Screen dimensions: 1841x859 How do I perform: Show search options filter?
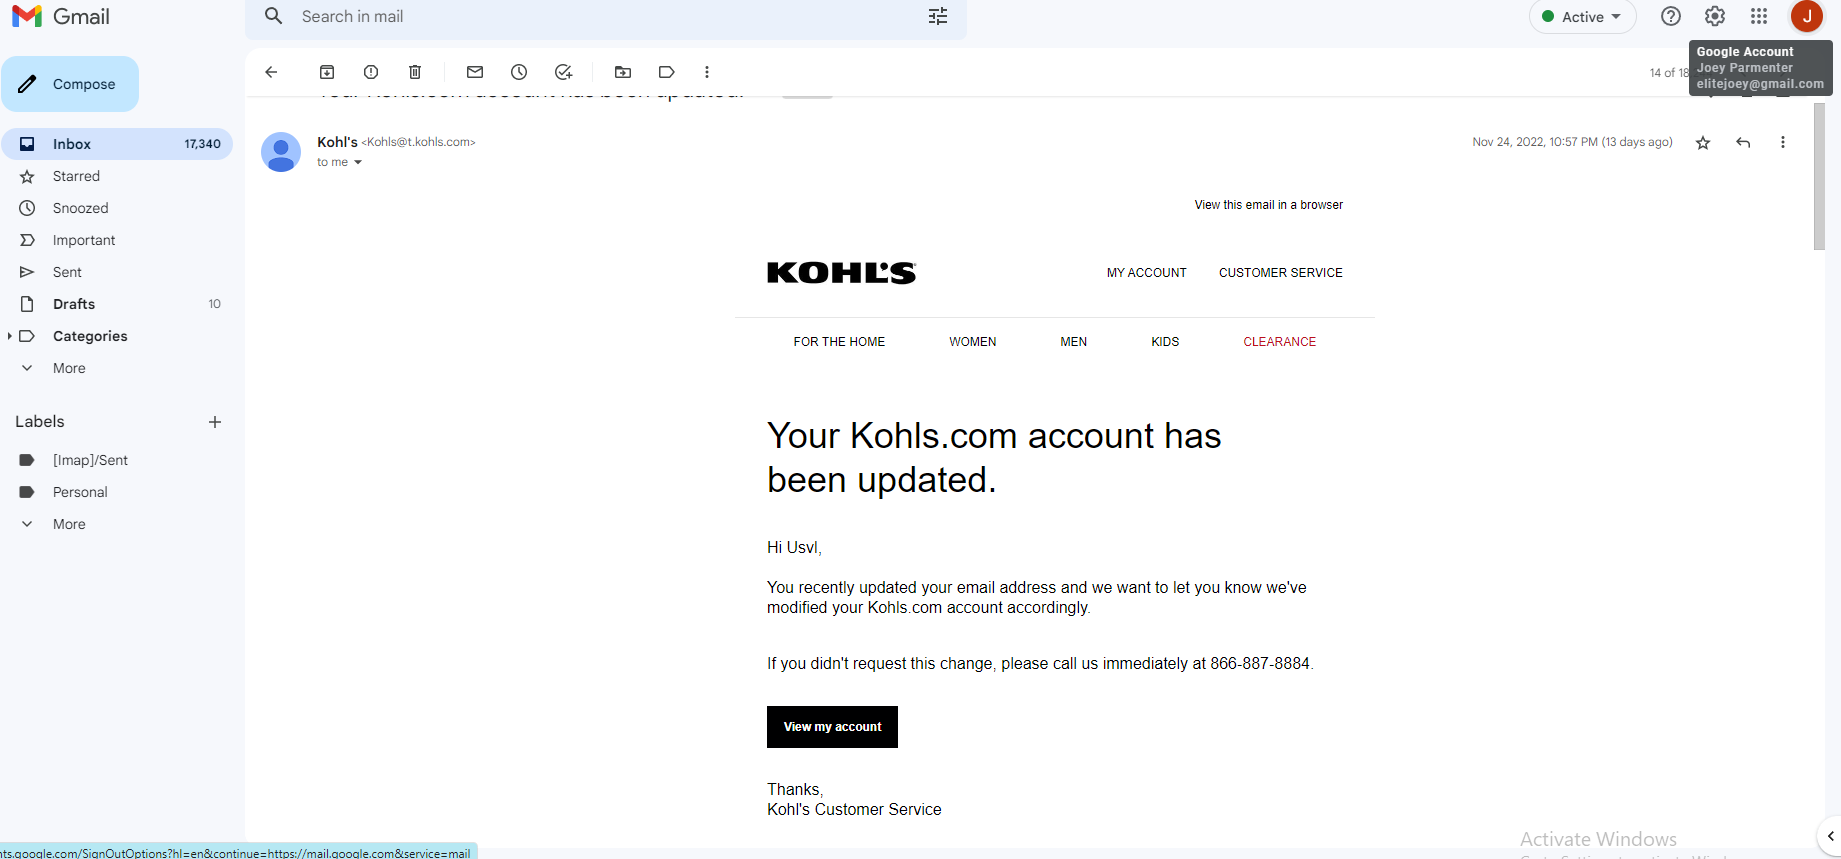(x=938, y=17)
